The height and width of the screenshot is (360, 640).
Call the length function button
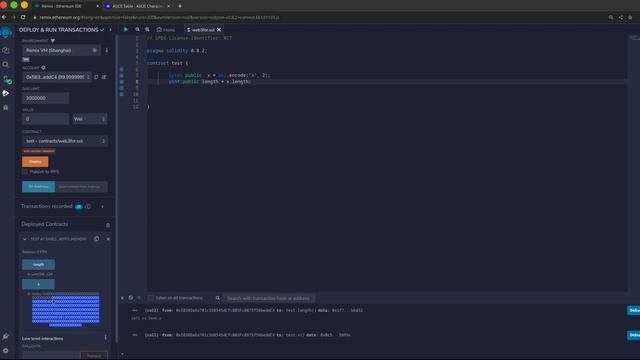tap(38, 264)
